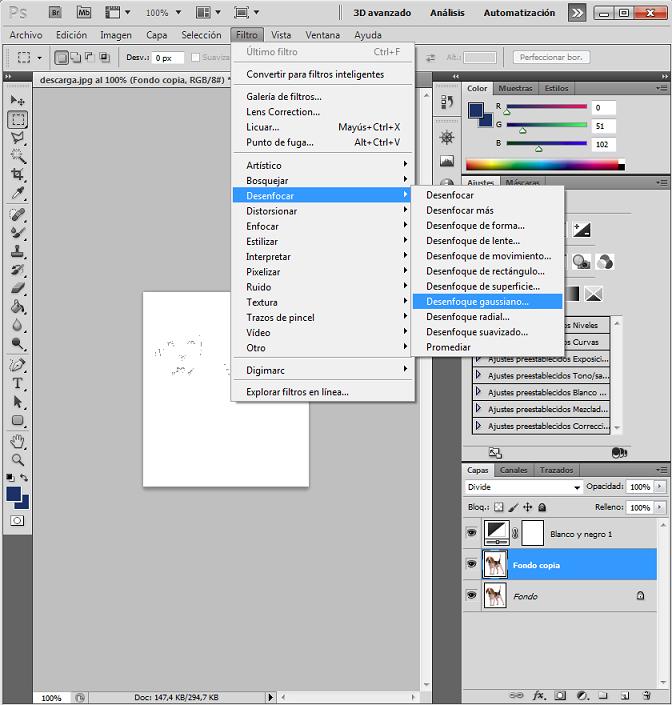The image size is (672, 705).
Task: Choose Desenfoque gaussiano from the submenu
Action: point(478,301)
